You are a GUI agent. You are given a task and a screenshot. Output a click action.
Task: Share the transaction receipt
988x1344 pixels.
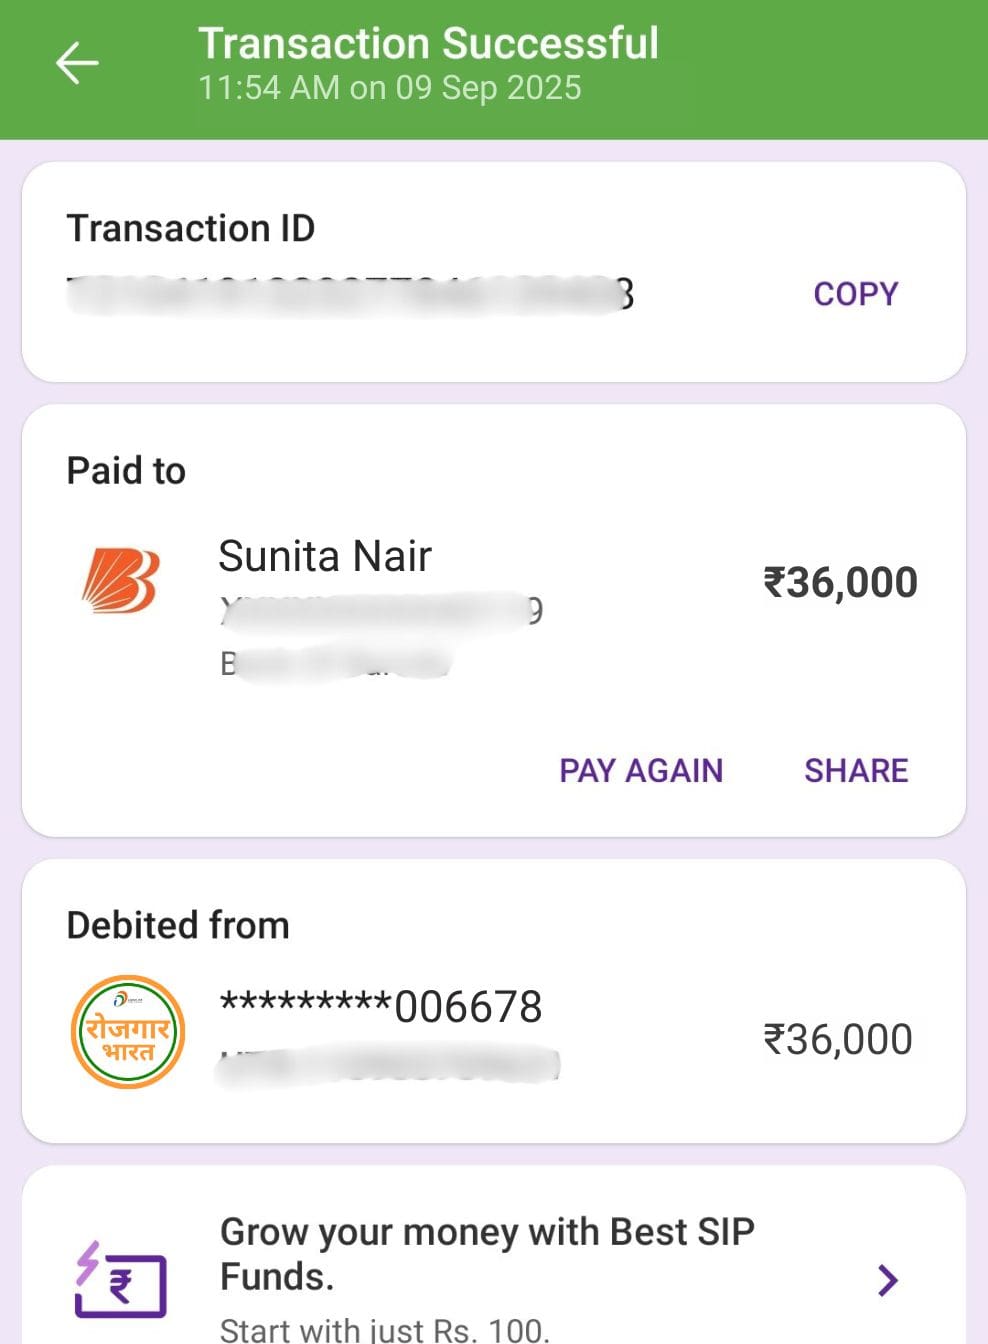(x=856, y=770)
